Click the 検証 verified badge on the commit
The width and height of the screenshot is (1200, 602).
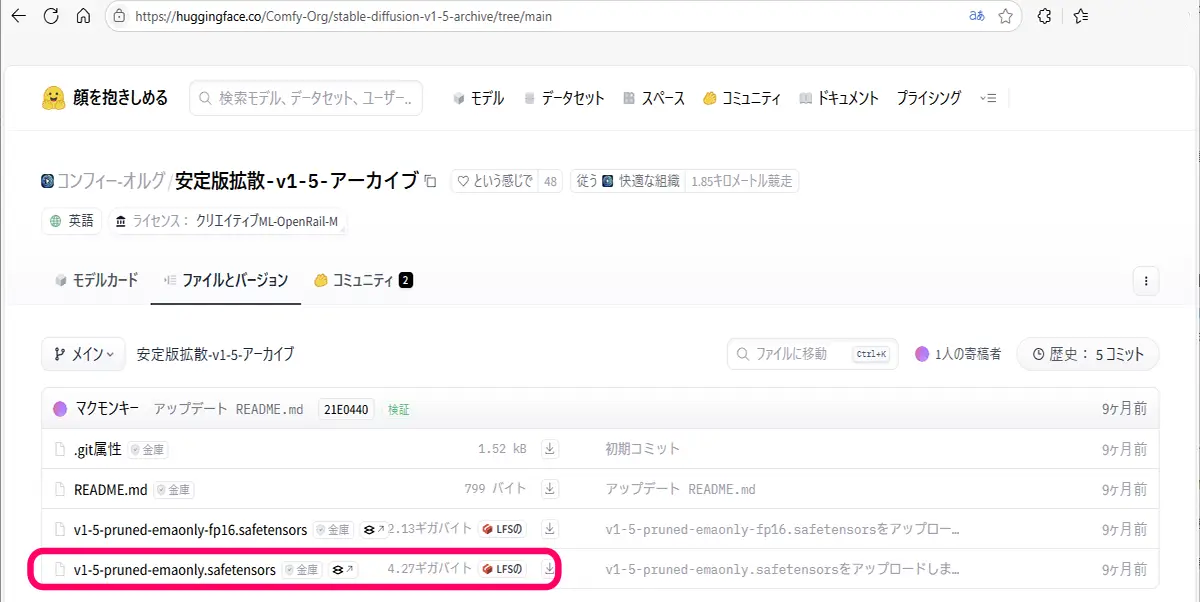398,409
